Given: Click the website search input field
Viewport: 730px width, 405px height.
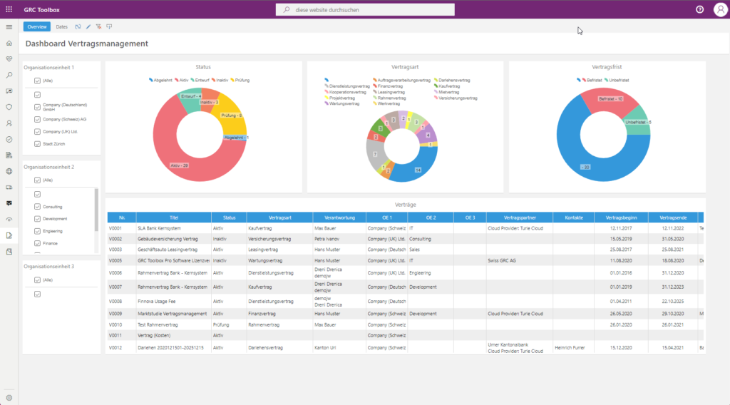Looking at the screenshot, I should 365,10.
